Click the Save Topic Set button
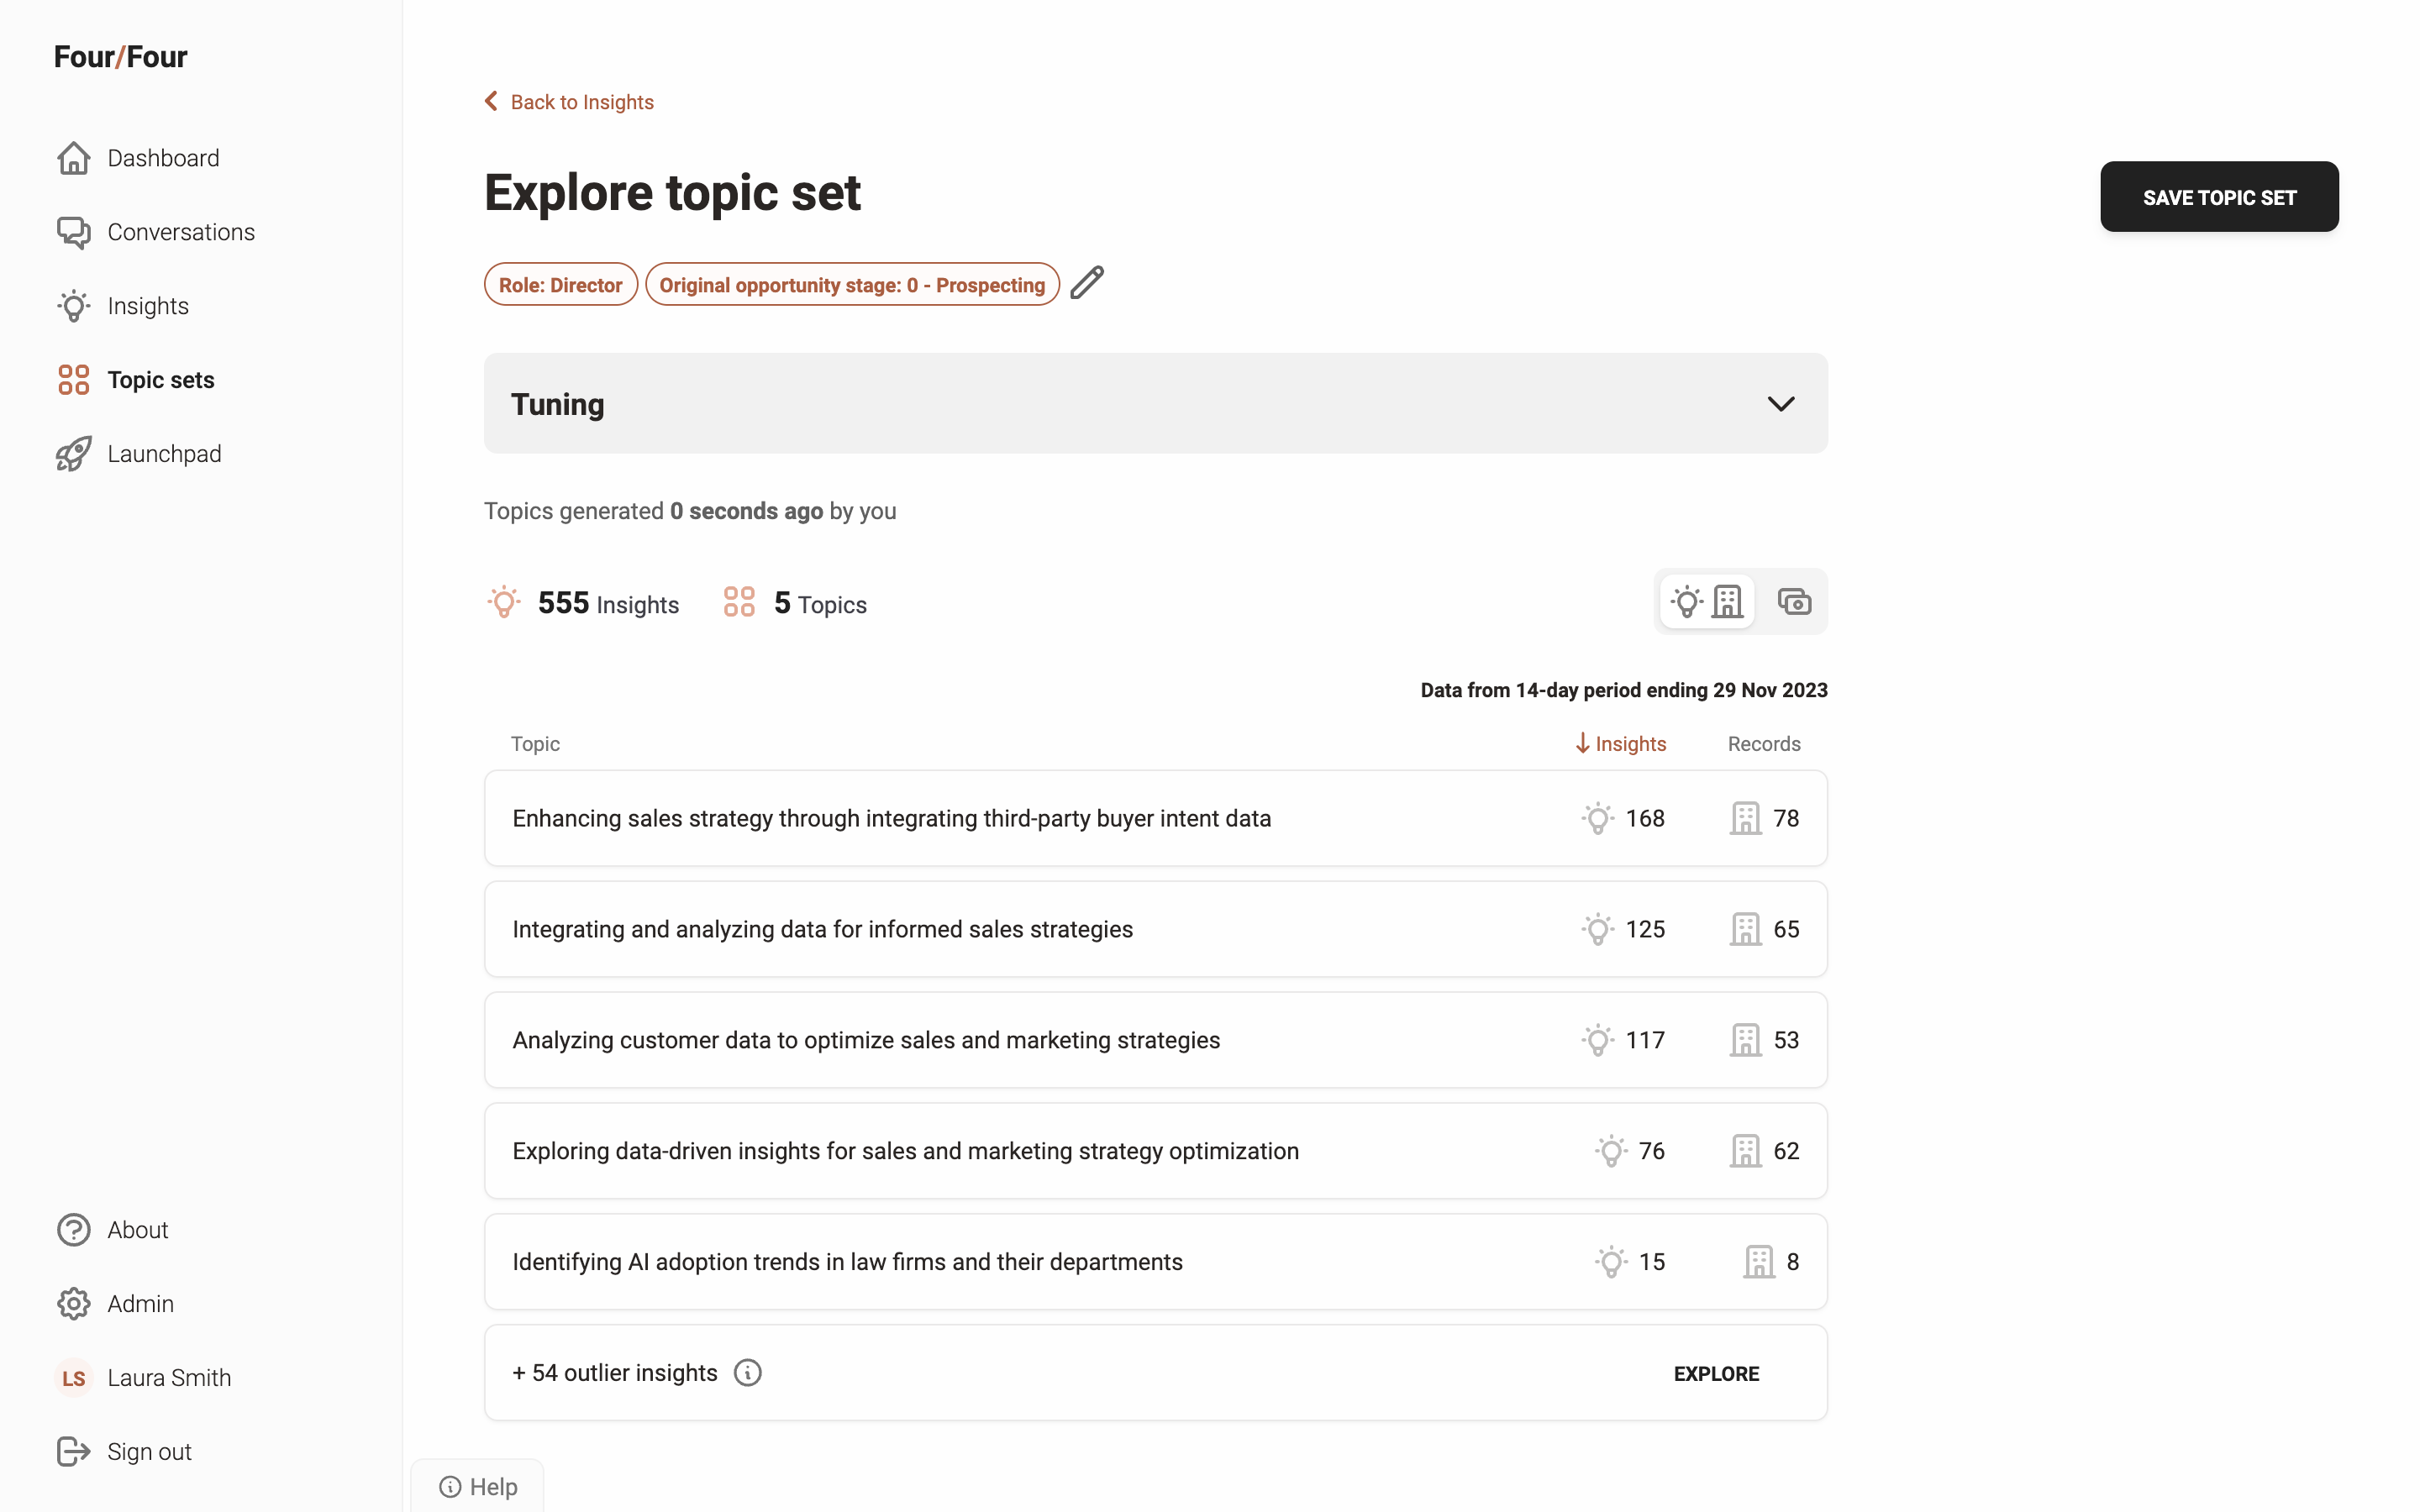 tap(2218, 197)
